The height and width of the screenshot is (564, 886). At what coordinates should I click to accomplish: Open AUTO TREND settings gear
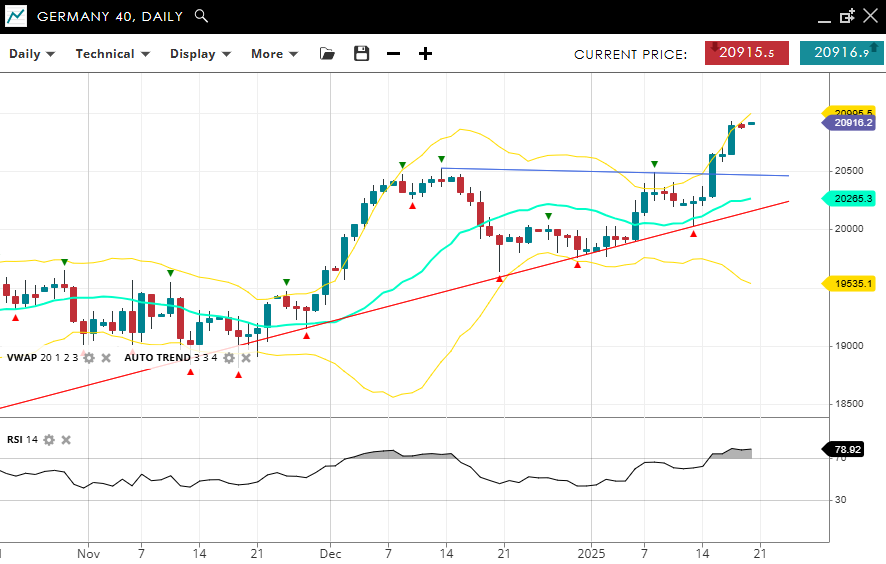point(229,358)
